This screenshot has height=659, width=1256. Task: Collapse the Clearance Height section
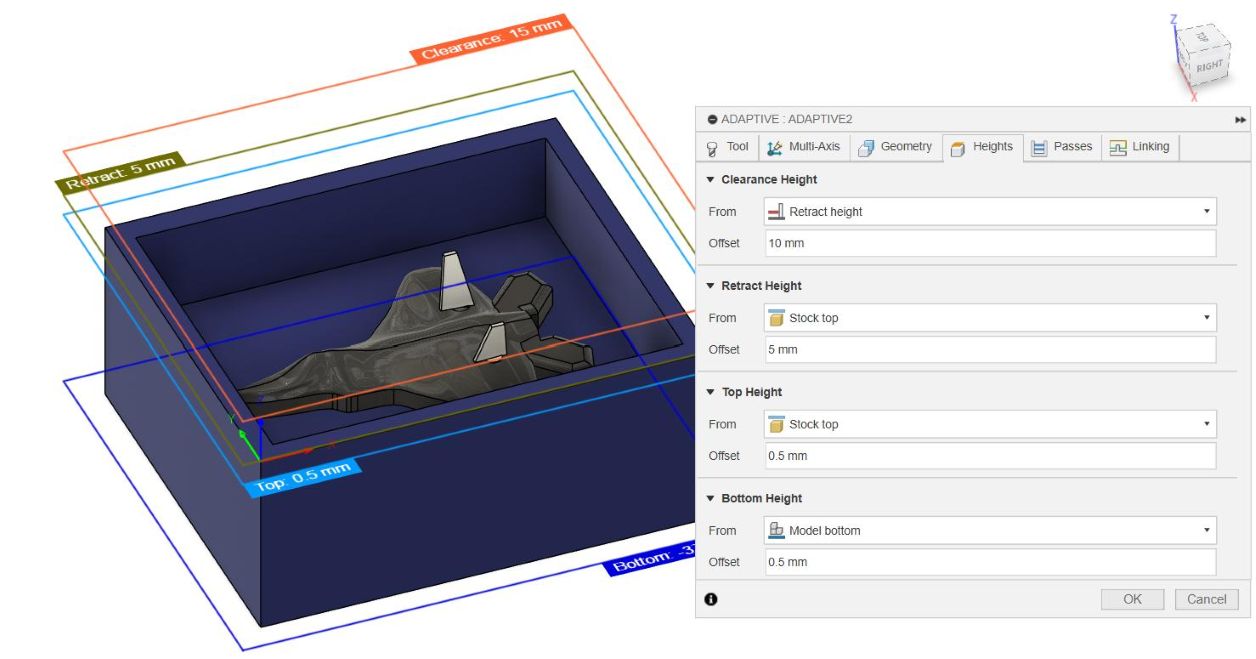[710, 180]
